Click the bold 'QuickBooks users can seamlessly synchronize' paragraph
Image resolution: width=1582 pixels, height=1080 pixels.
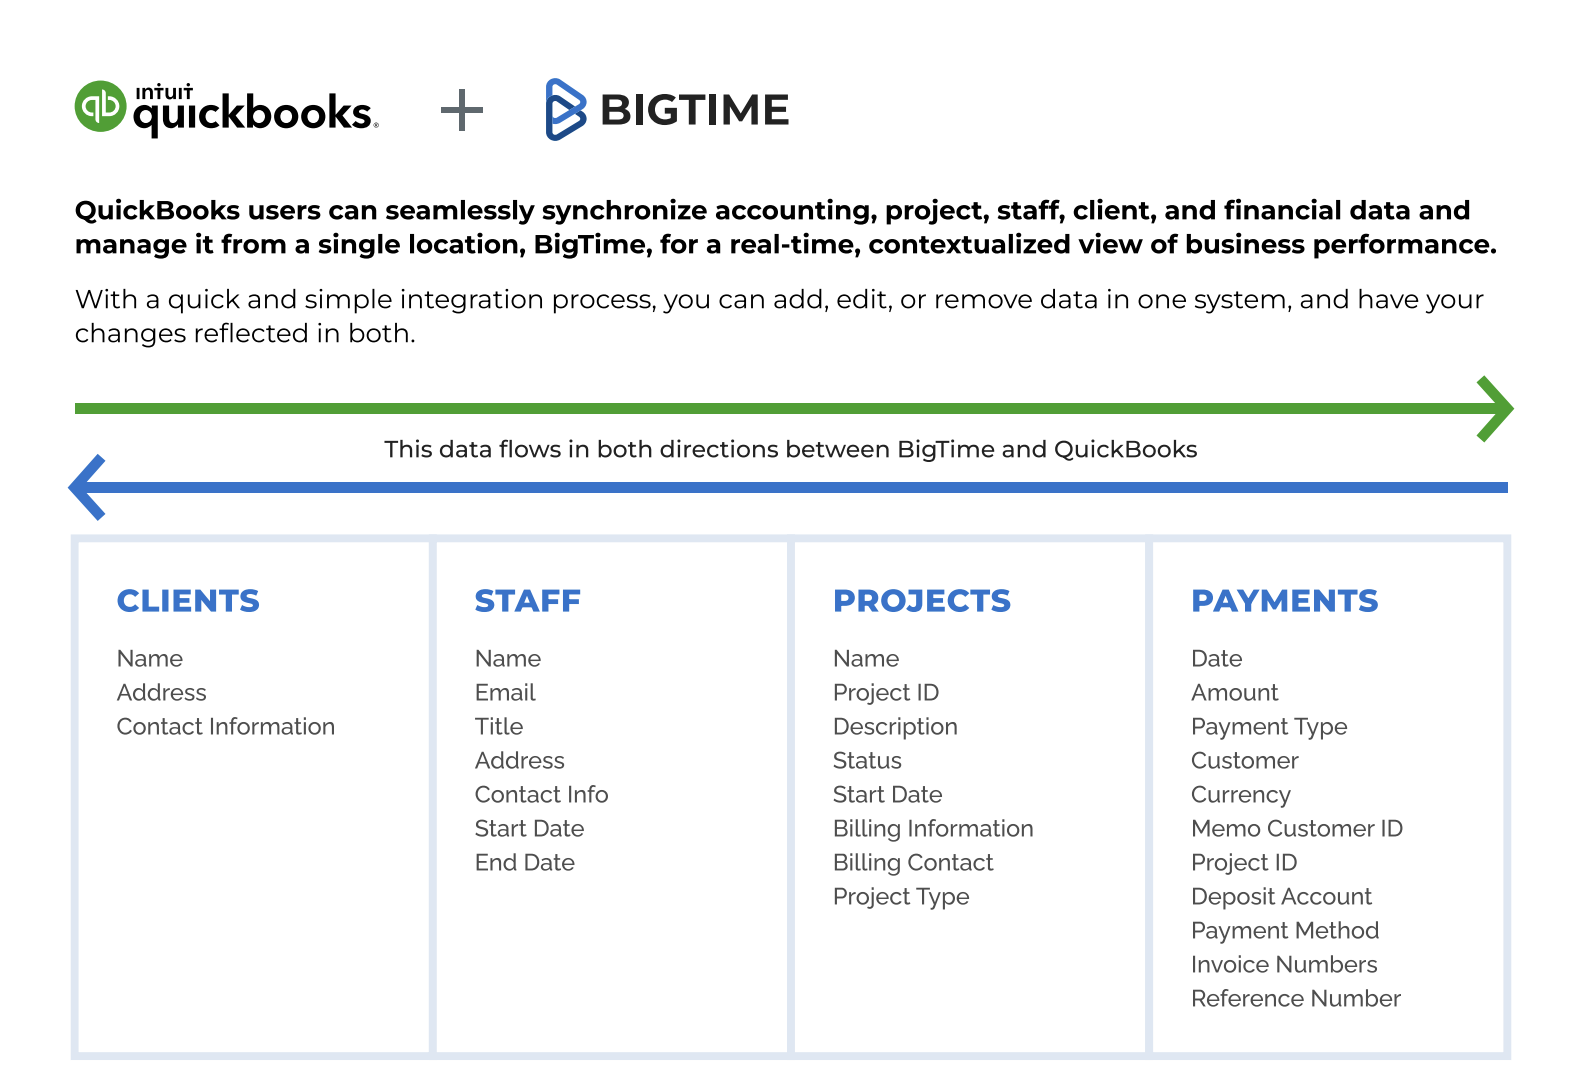[786, 228]
